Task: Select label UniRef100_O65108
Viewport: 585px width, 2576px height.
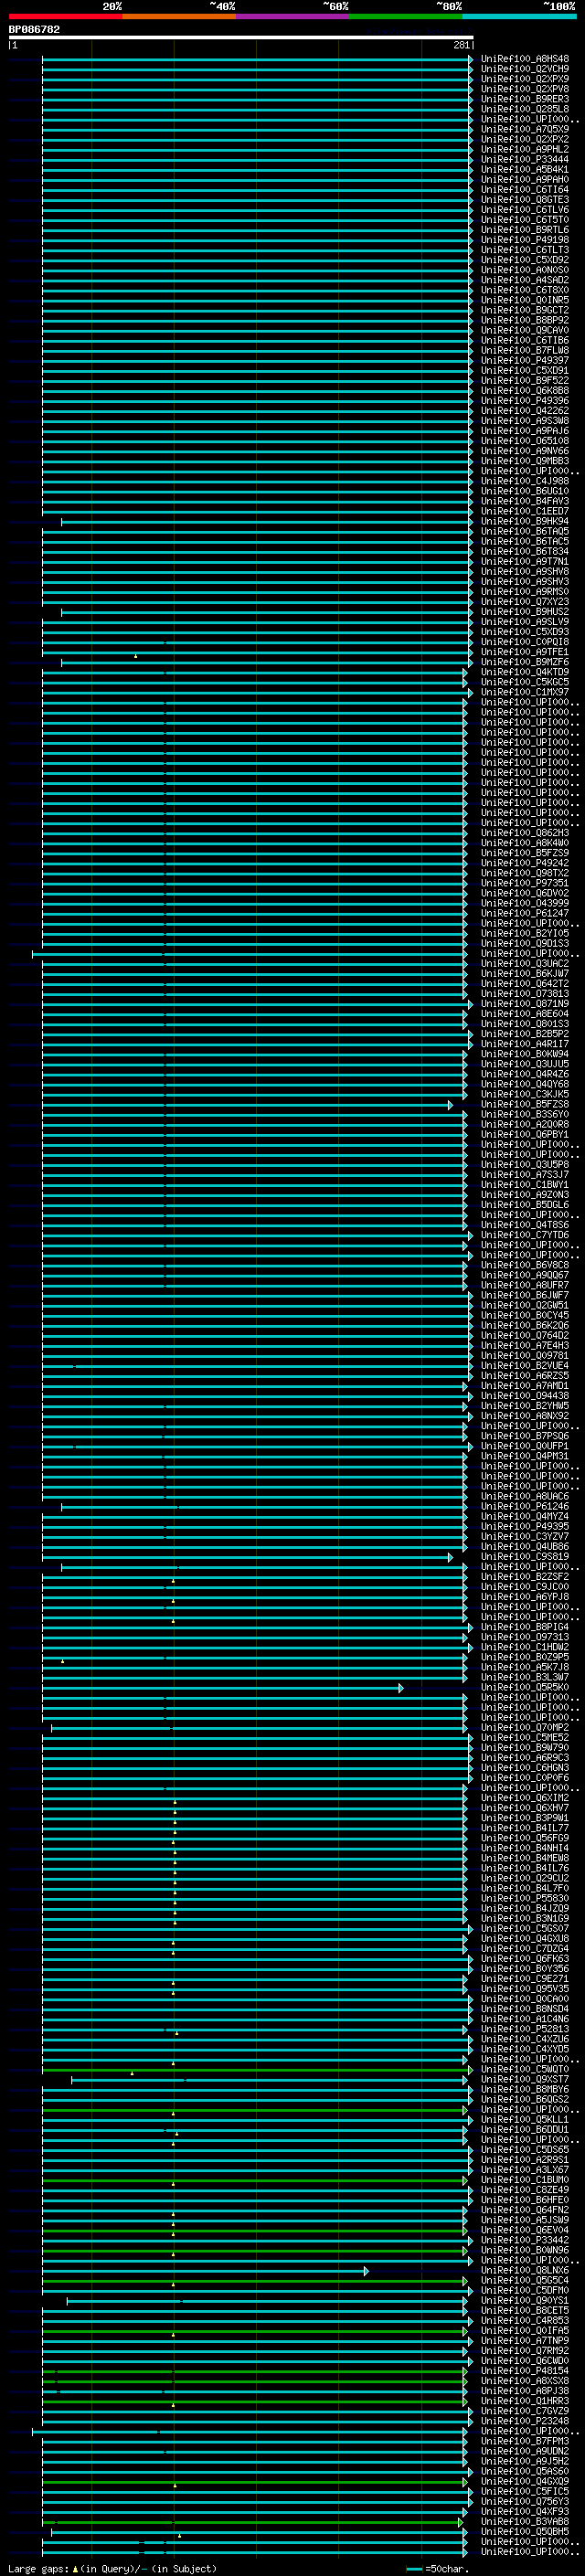Action: tap(525, 441)
